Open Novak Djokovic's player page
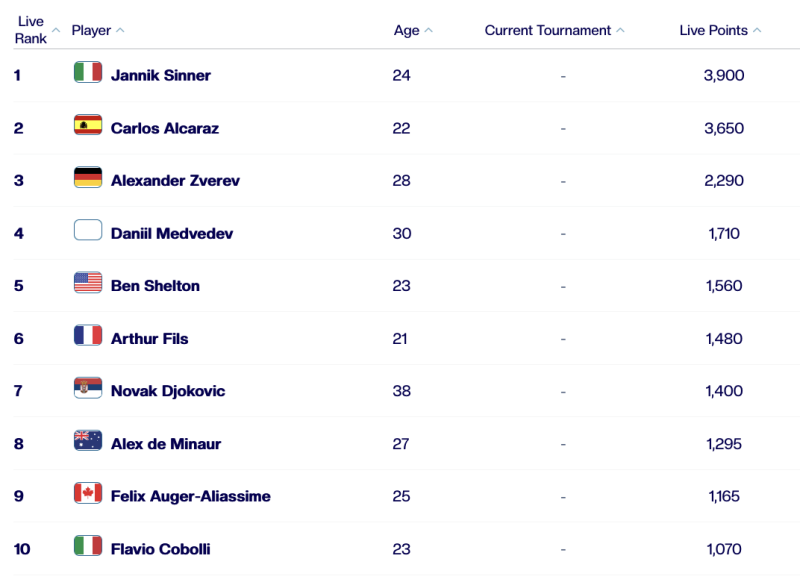Viewport: 800px width, 588px height. tap(168, 391)
